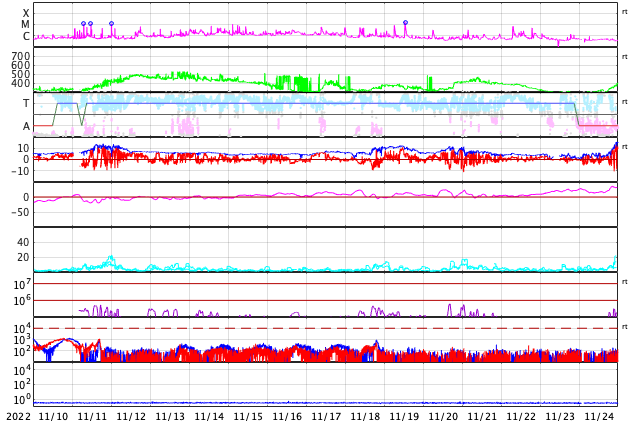
Task: Click the 500 solar wind speed label
Action: 20,74
